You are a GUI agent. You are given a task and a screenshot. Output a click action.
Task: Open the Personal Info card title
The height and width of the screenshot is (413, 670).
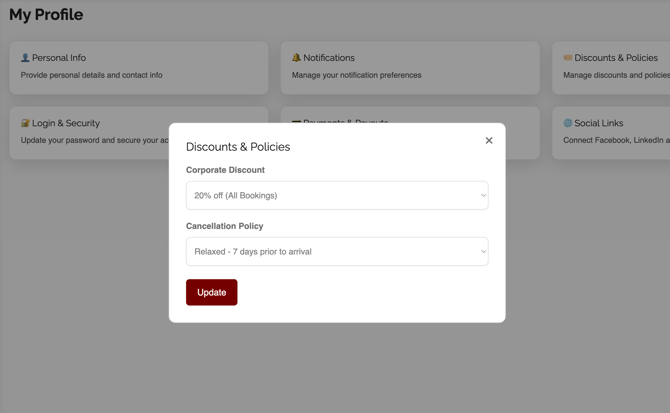[59, 58]
